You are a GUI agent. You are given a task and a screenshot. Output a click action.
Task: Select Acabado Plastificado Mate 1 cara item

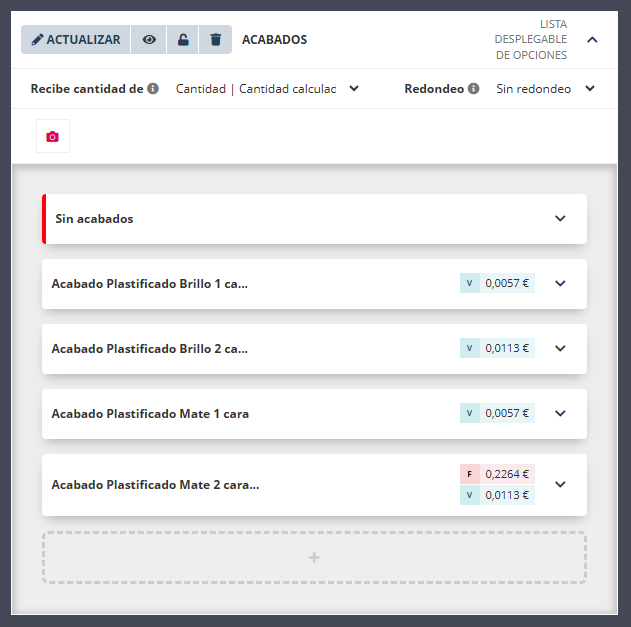[150, 413]
